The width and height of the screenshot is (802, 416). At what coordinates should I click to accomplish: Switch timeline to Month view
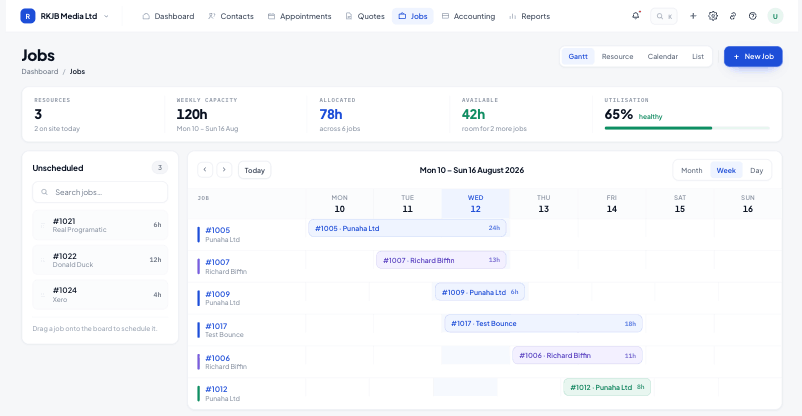coord(692,170)
